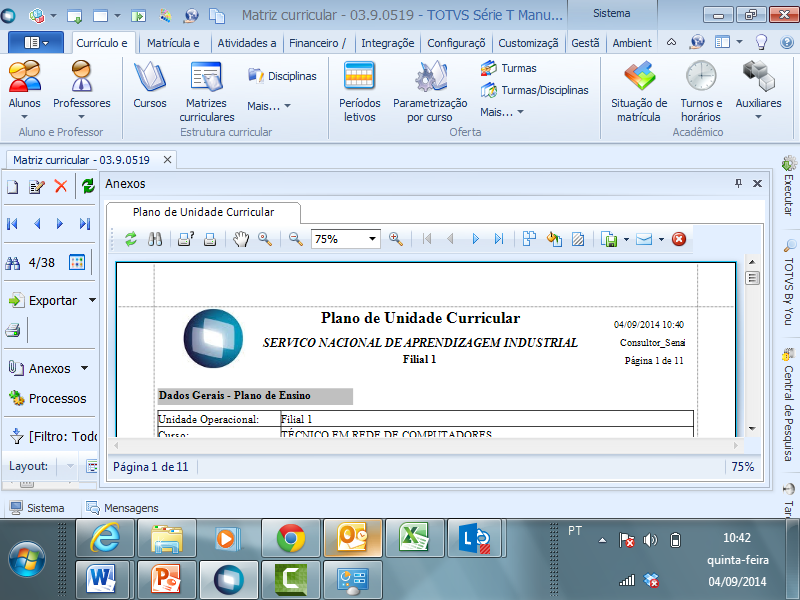
Task: Click the multiple pages view icon
Action: [530, 239]
